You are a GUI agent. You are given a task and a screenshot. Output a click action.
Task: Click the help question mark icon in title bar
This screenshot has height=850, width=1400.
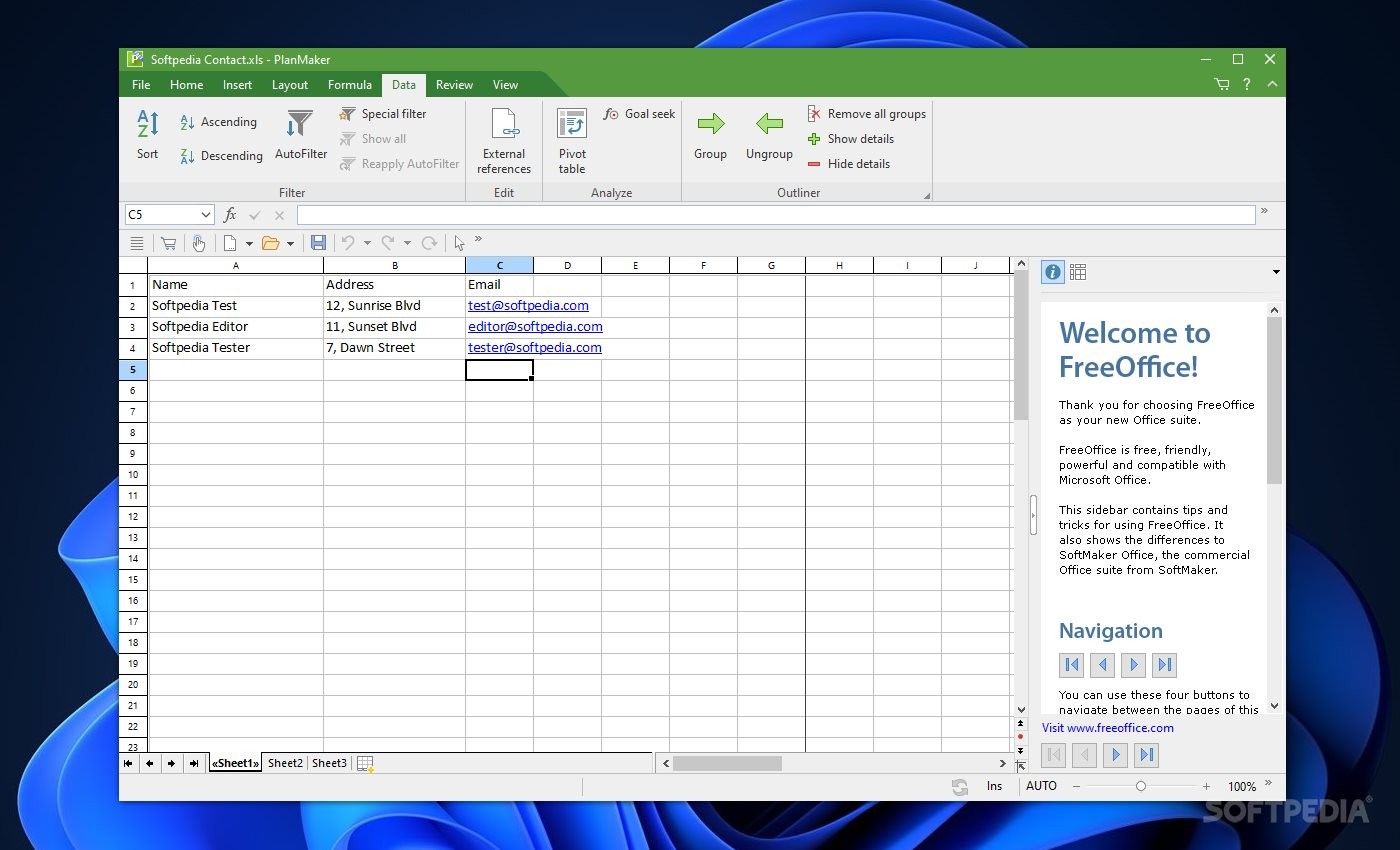click(1247, 85)
